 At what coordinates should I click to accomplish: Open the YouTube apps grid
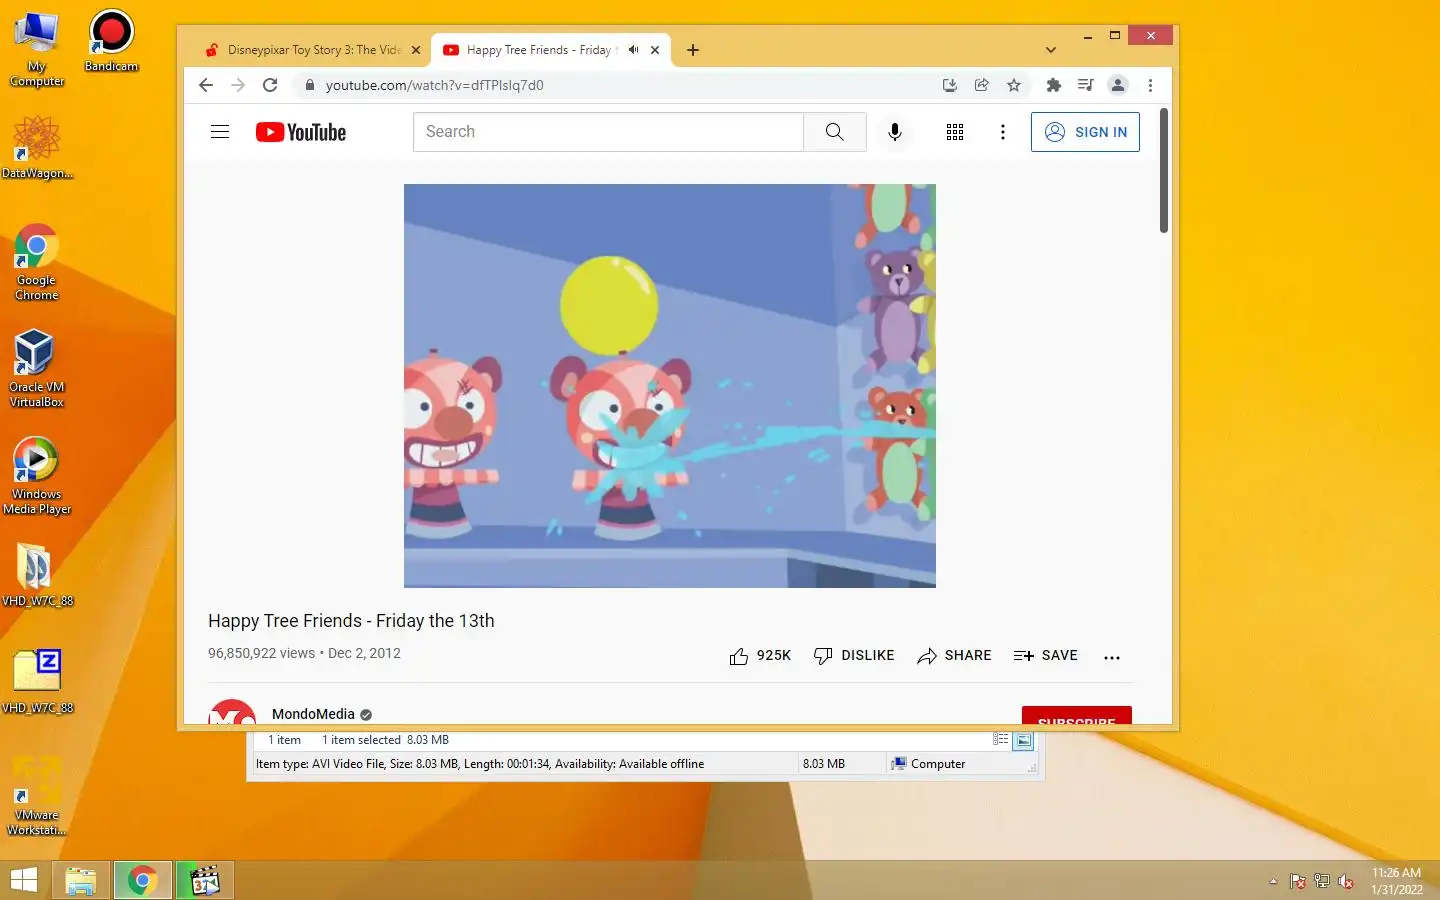955,132
